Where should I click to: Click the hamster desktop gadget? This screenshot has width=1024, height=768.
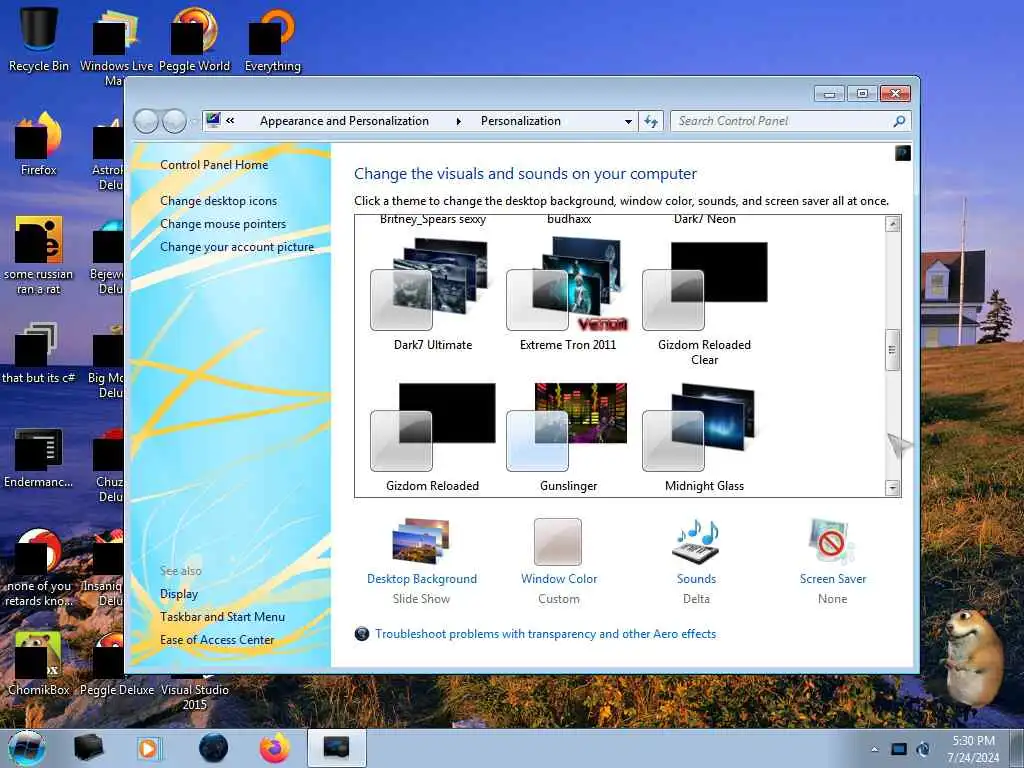972,658
